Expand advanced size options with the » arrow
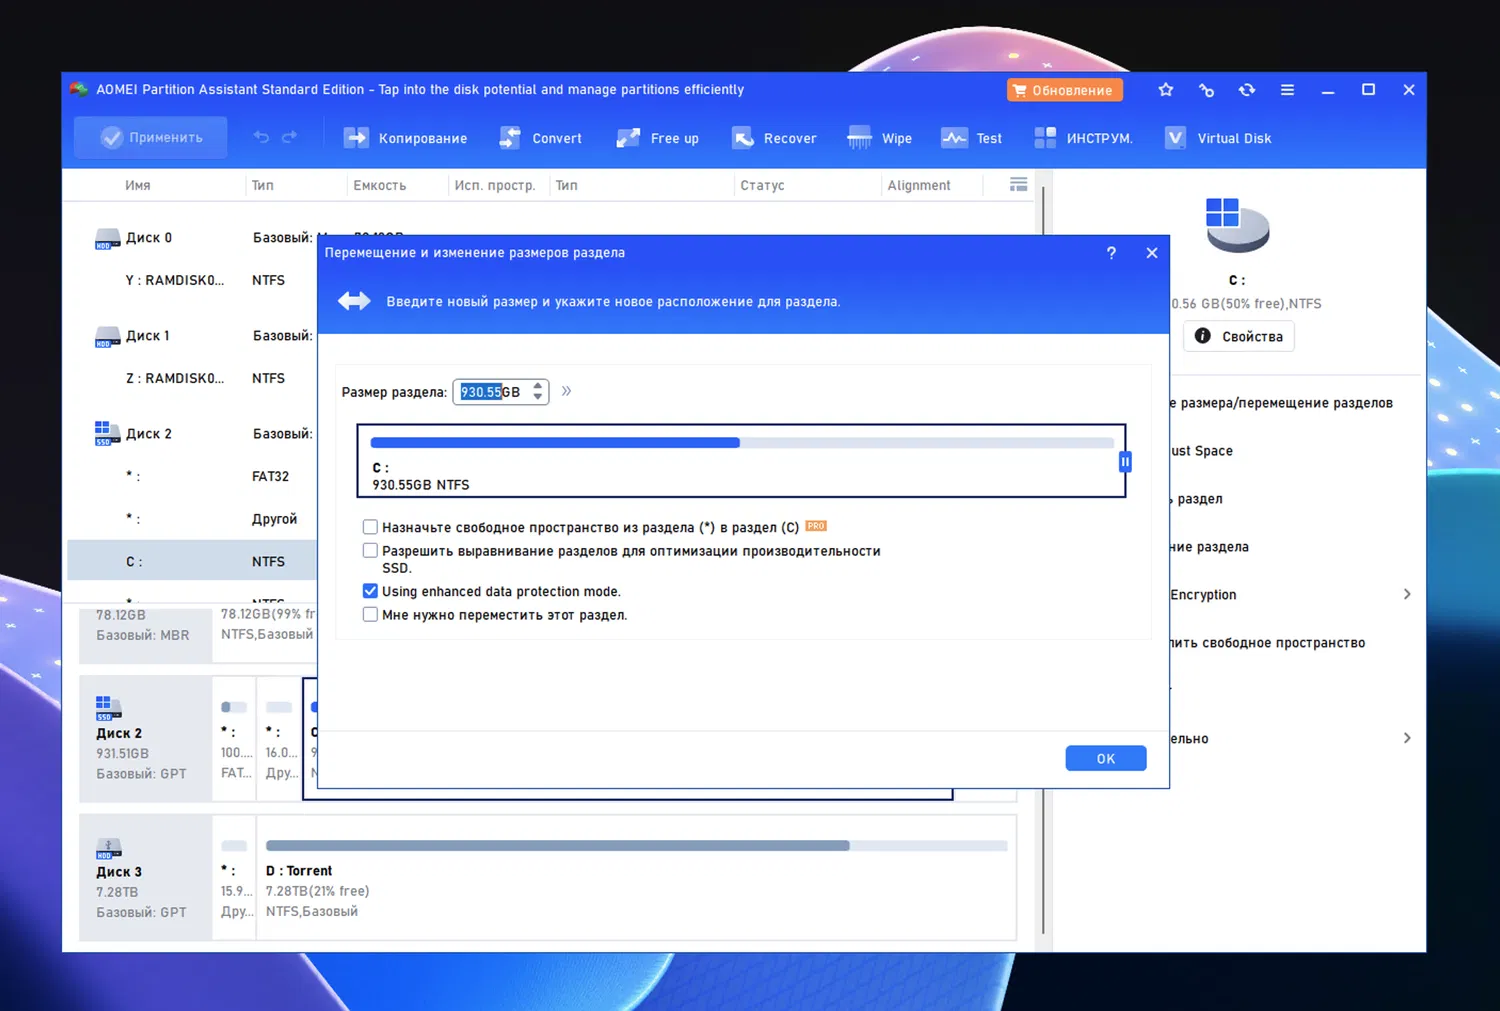This screenshot has width=1500, height=1011. [566, 391]
